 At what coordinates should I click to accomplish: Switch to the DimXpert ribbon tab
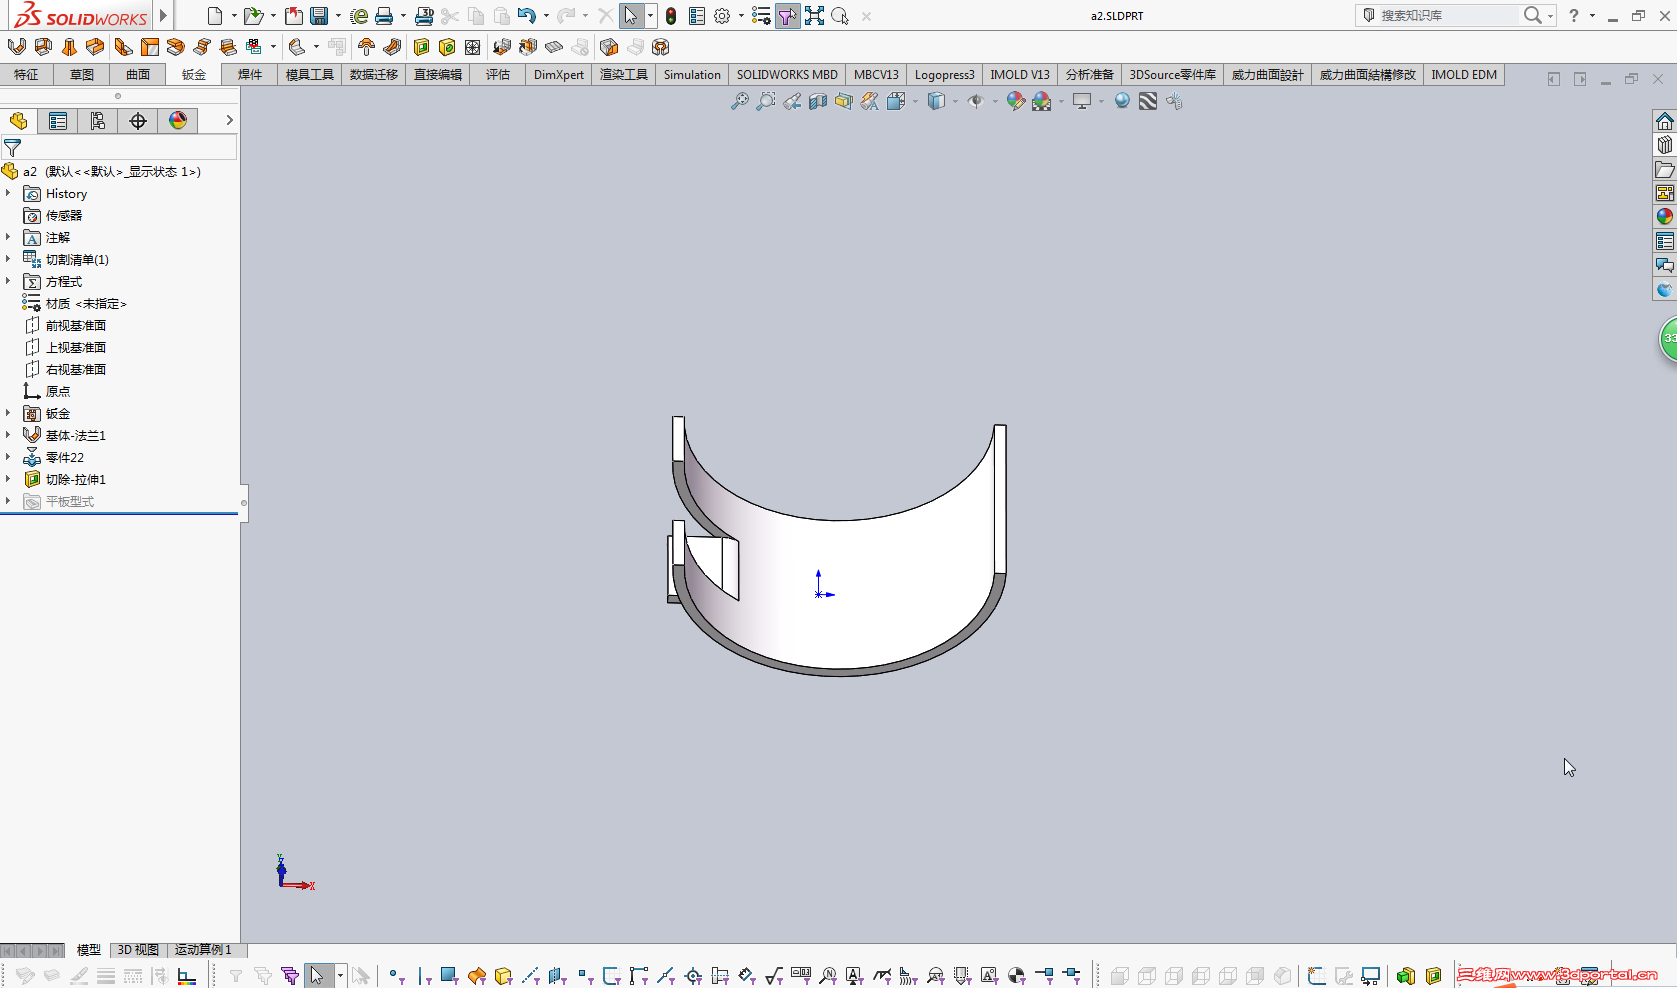559,75
